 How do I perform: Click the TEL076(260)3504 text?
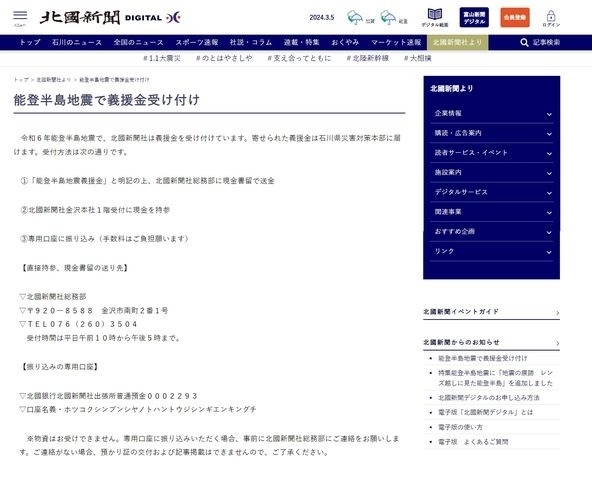(x=79, y=324)
